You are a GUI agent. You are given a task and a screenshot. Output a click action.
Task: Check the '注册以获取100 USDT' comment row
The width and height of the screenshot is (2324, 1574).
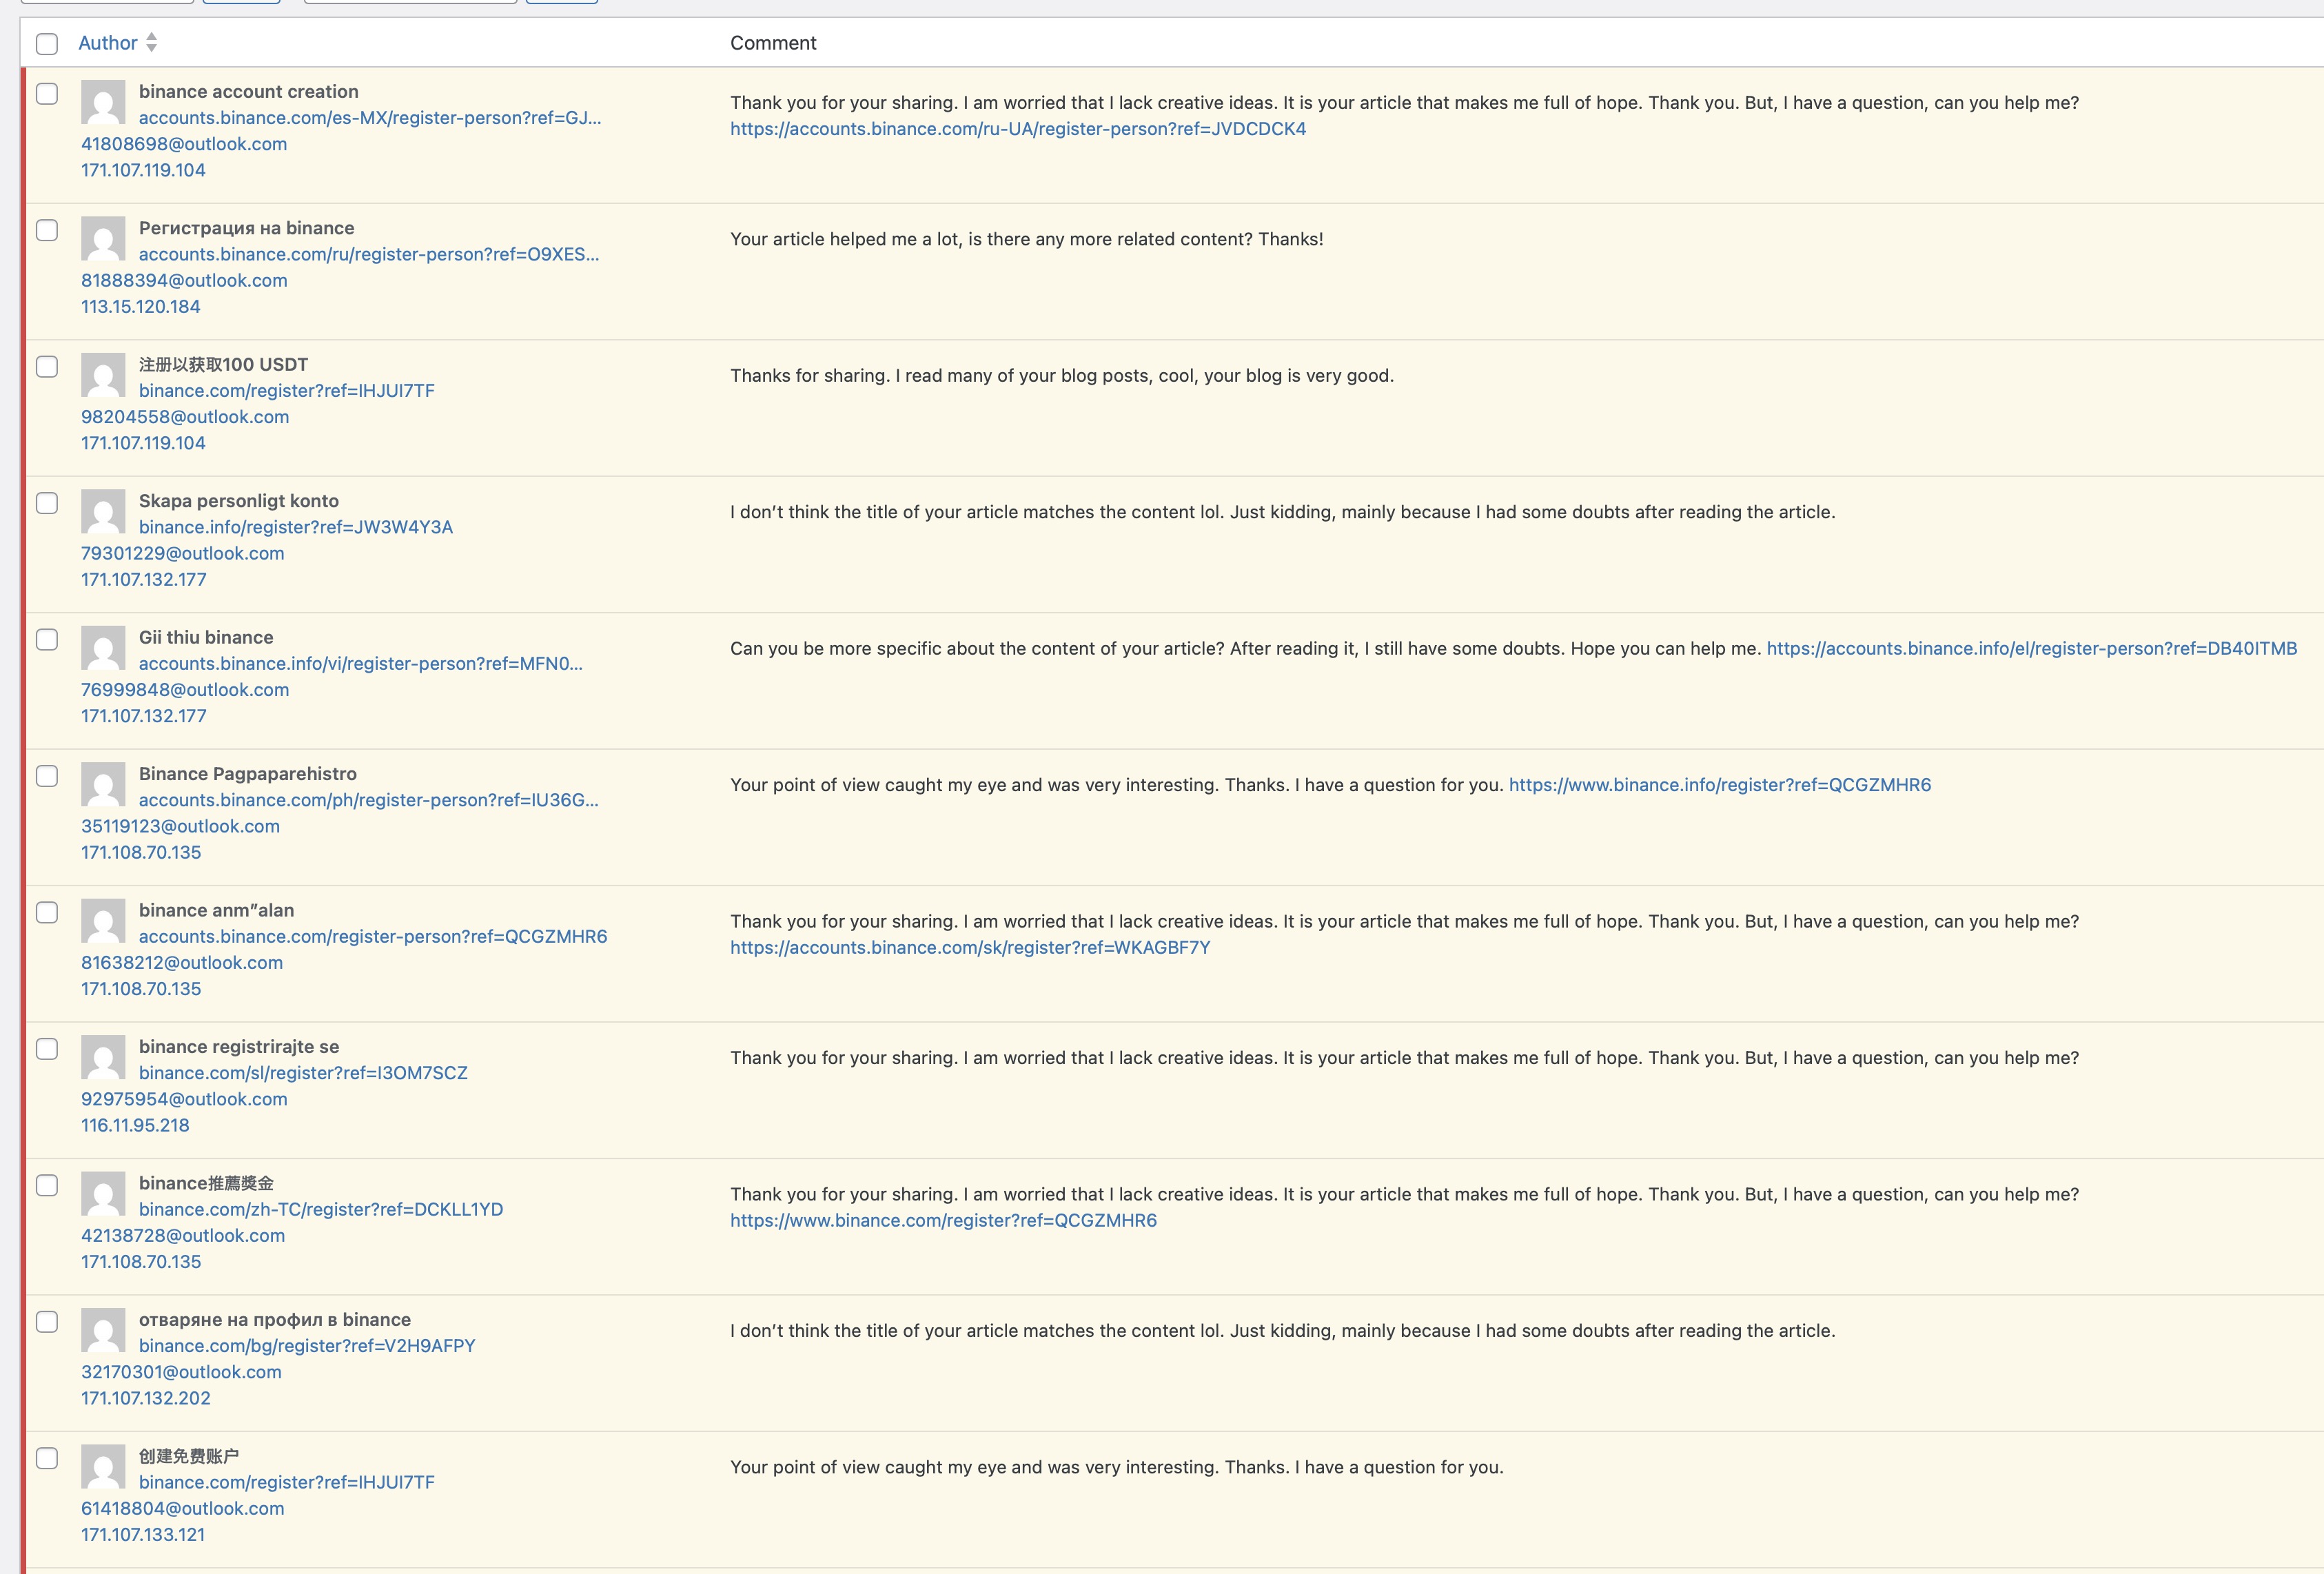[47, 367]
